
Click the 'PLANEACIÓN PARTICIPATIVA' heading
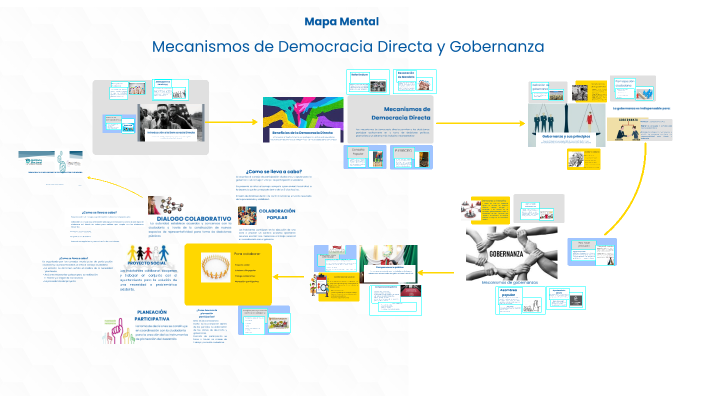coord(152,316)
